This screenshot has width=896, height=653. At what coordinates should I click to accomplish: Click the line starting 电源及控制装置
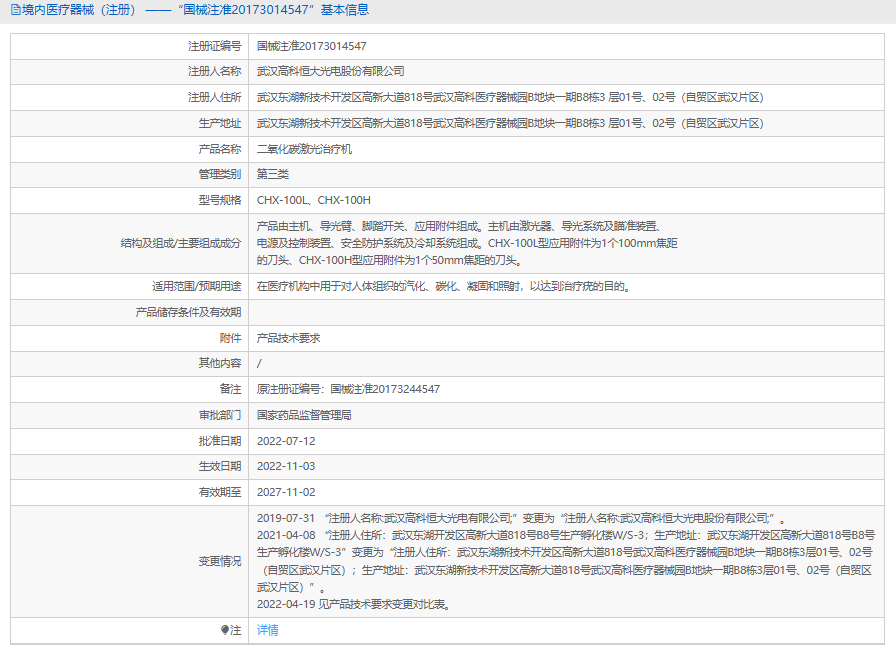(x=467, y=243)
